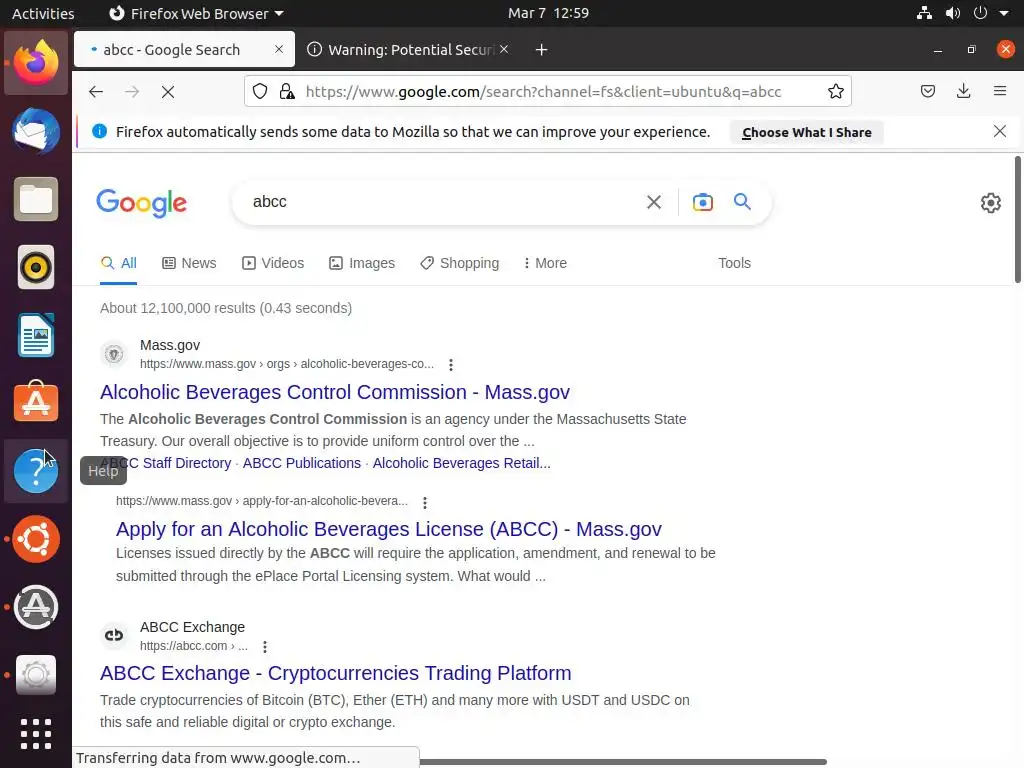This screenshot has width=1024, height=768.
Task: Open options dots for ABCC Exchange result
Action: (x=264, y=647)
